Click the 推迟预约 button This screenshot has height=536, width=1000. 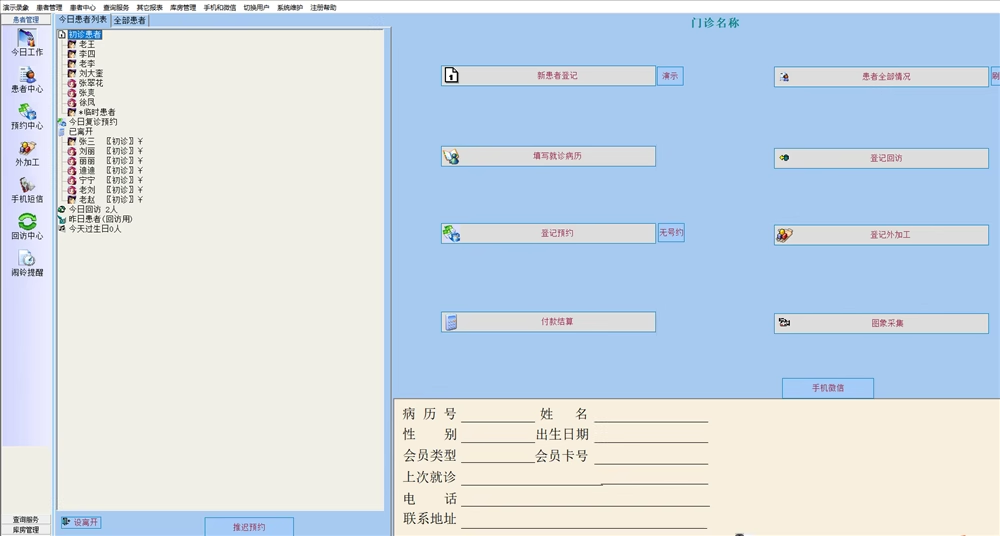(x=249, y=527)
